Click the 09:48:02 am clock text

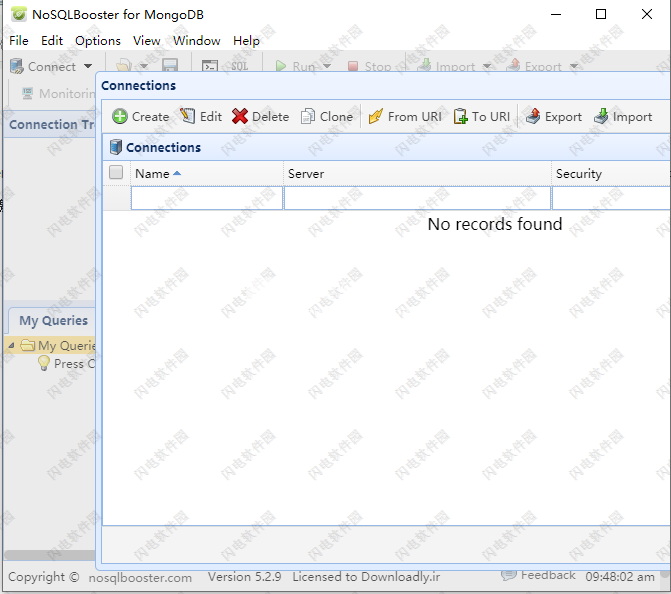point(620,577)
